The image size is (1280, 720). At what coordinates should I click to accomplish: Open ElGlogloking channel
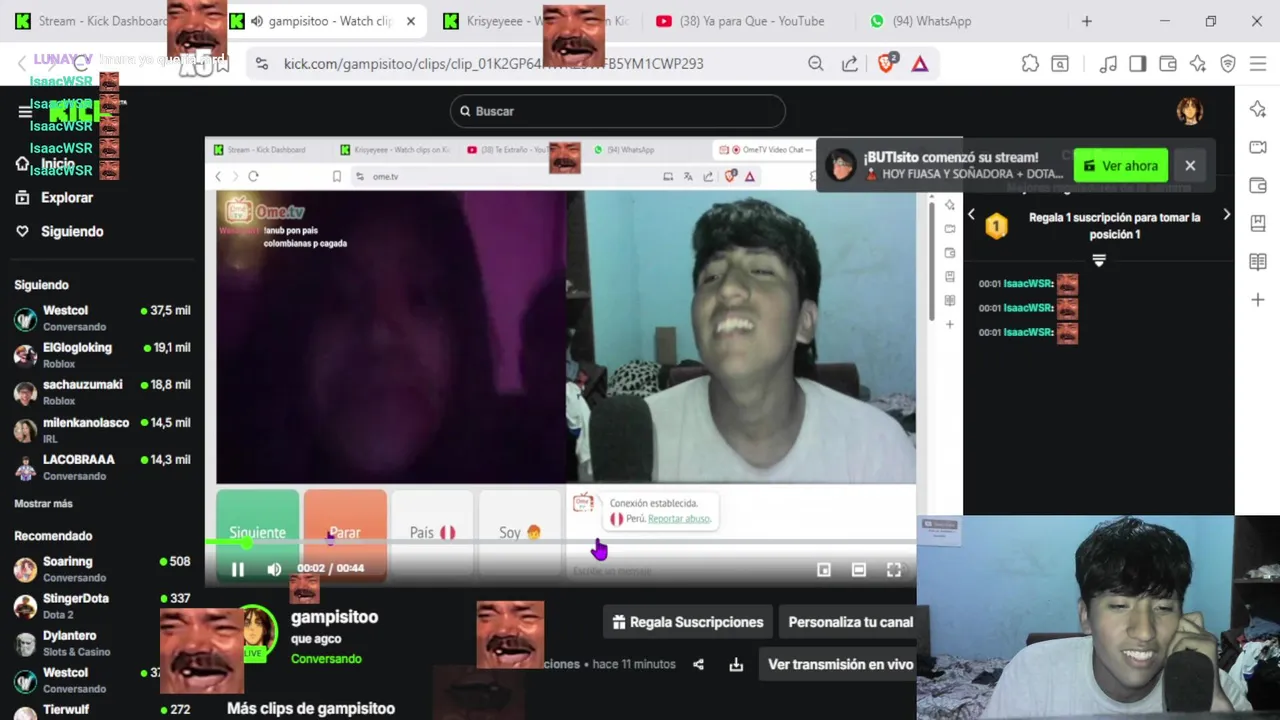pos(101,355)
